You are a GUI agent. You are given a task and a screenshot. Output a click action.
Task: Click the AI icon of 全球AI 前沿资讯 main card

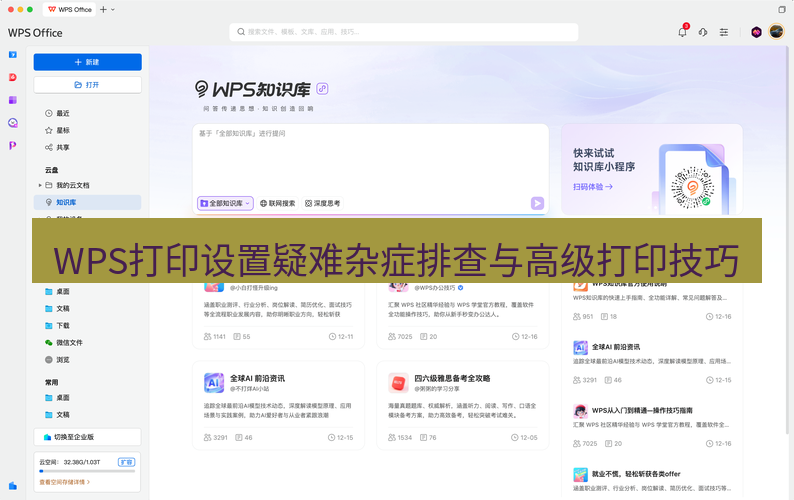click(x=214, y=383)
